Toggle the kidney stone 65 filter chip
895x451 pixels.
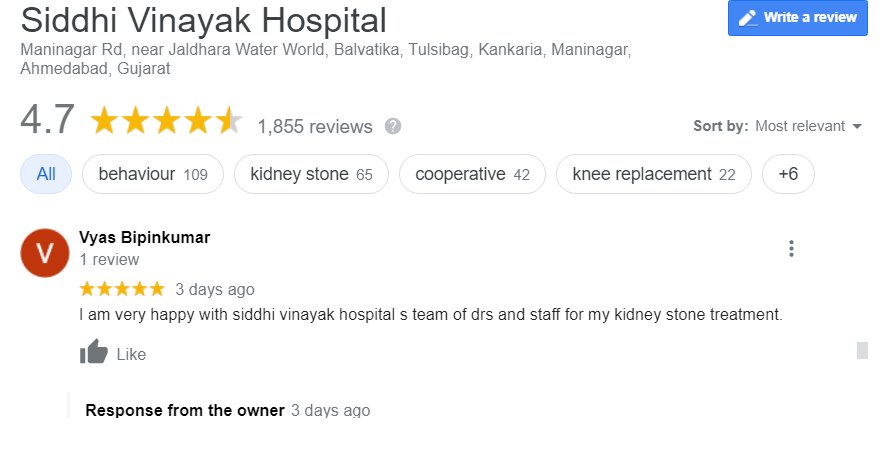[311, 174]
